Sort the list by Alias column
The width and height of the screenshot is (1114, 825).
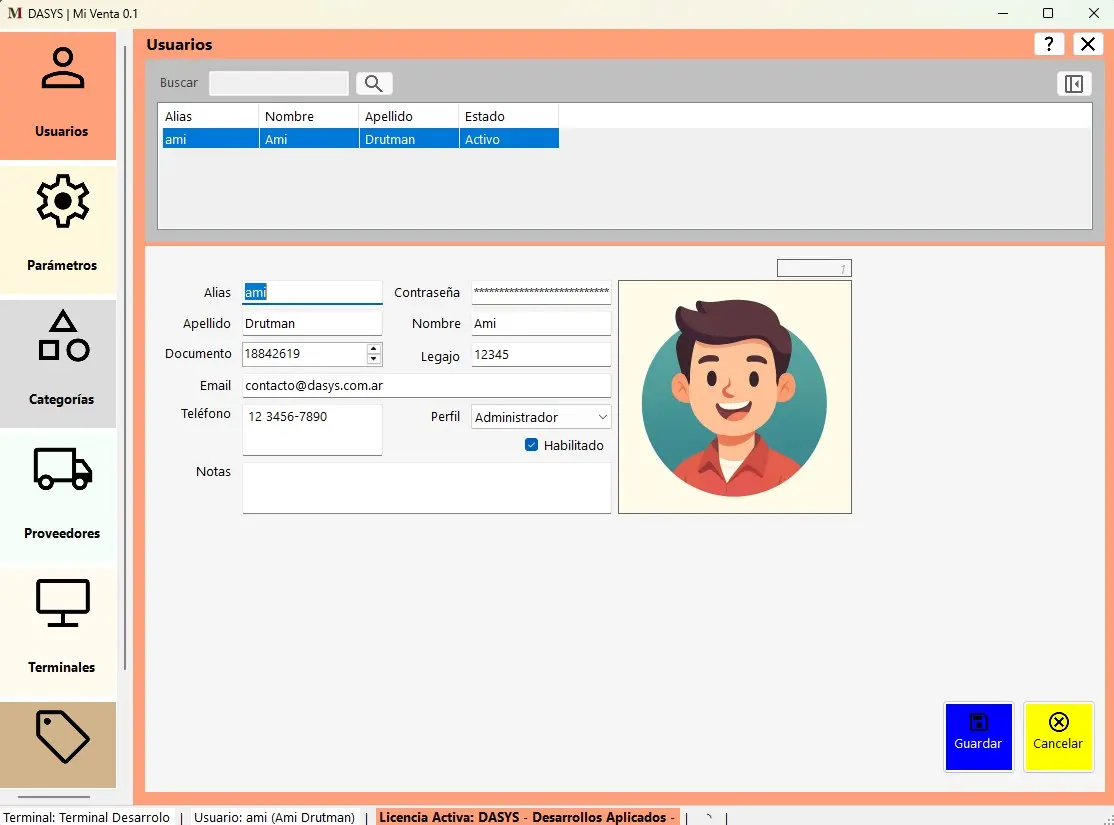[208, 117]
